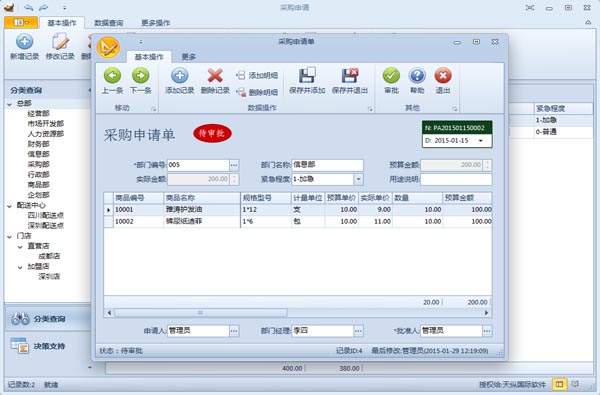Click 新增记录 in main window ribbon

24,47
